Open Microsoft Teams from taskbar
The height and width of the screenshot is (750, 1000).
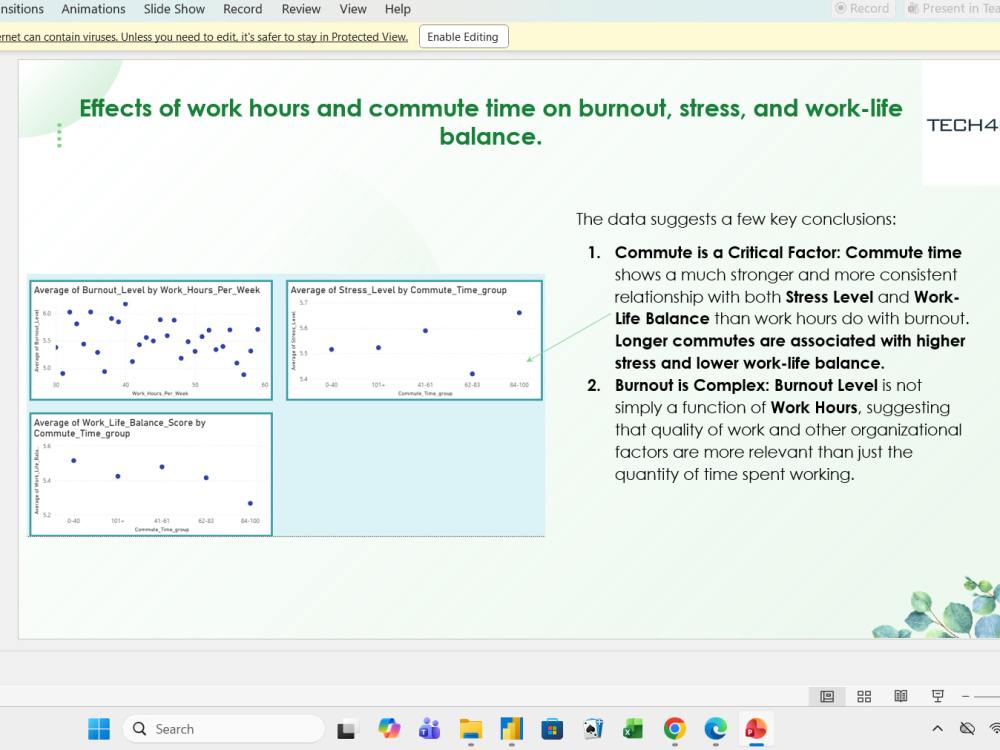pyautogui.click(x=429, y=728)
